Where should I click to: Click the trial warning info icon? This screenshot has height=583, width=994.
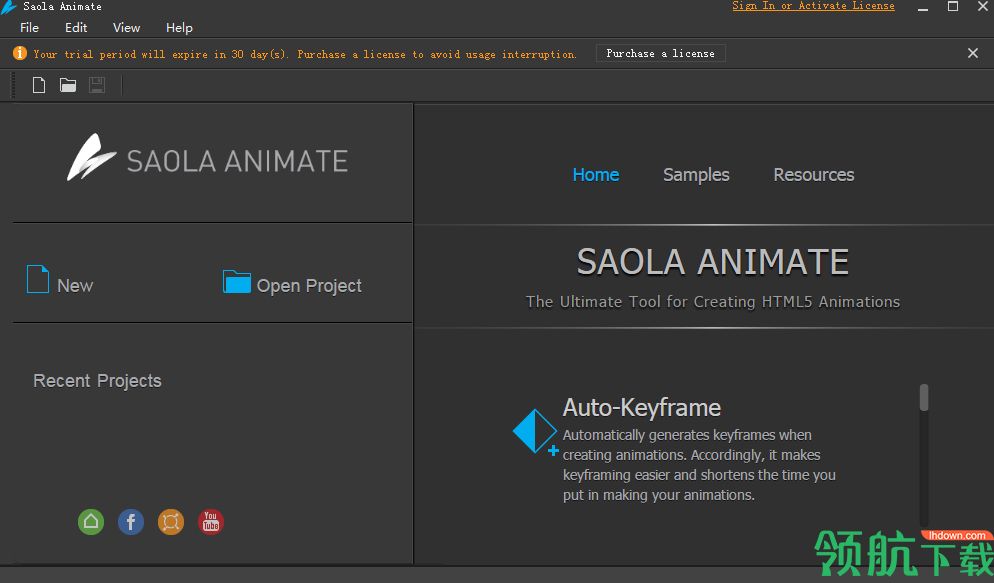(20, 53)
